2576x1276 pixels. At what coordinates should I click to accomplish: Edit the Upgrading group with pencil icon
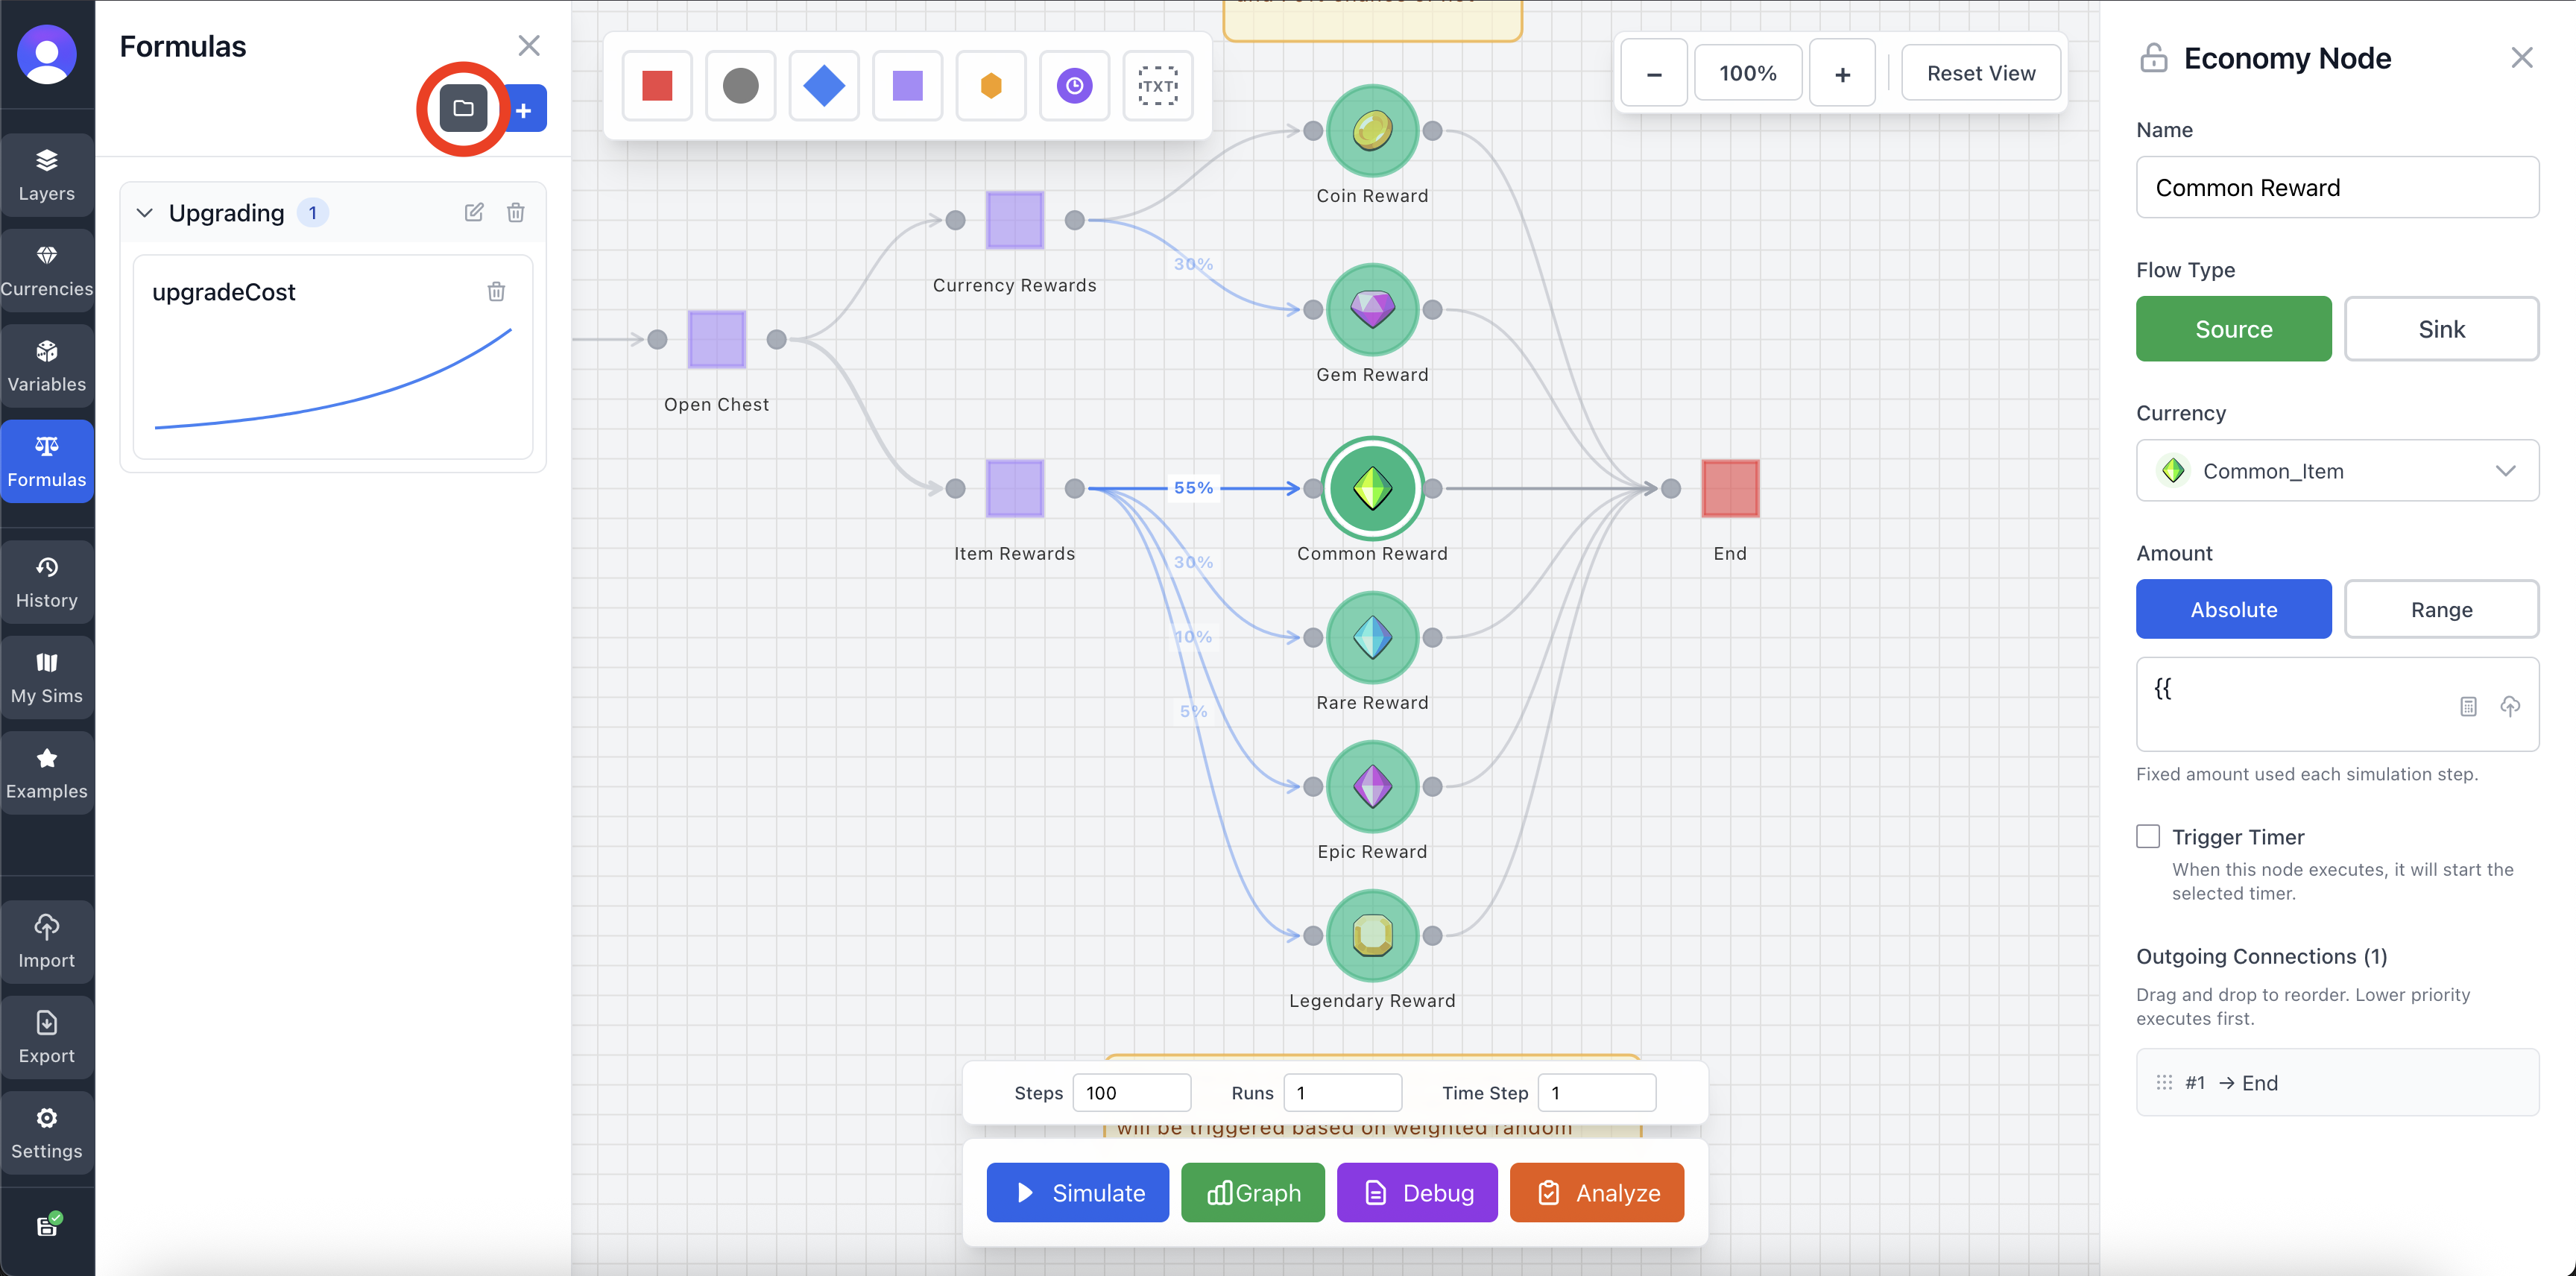474,212
